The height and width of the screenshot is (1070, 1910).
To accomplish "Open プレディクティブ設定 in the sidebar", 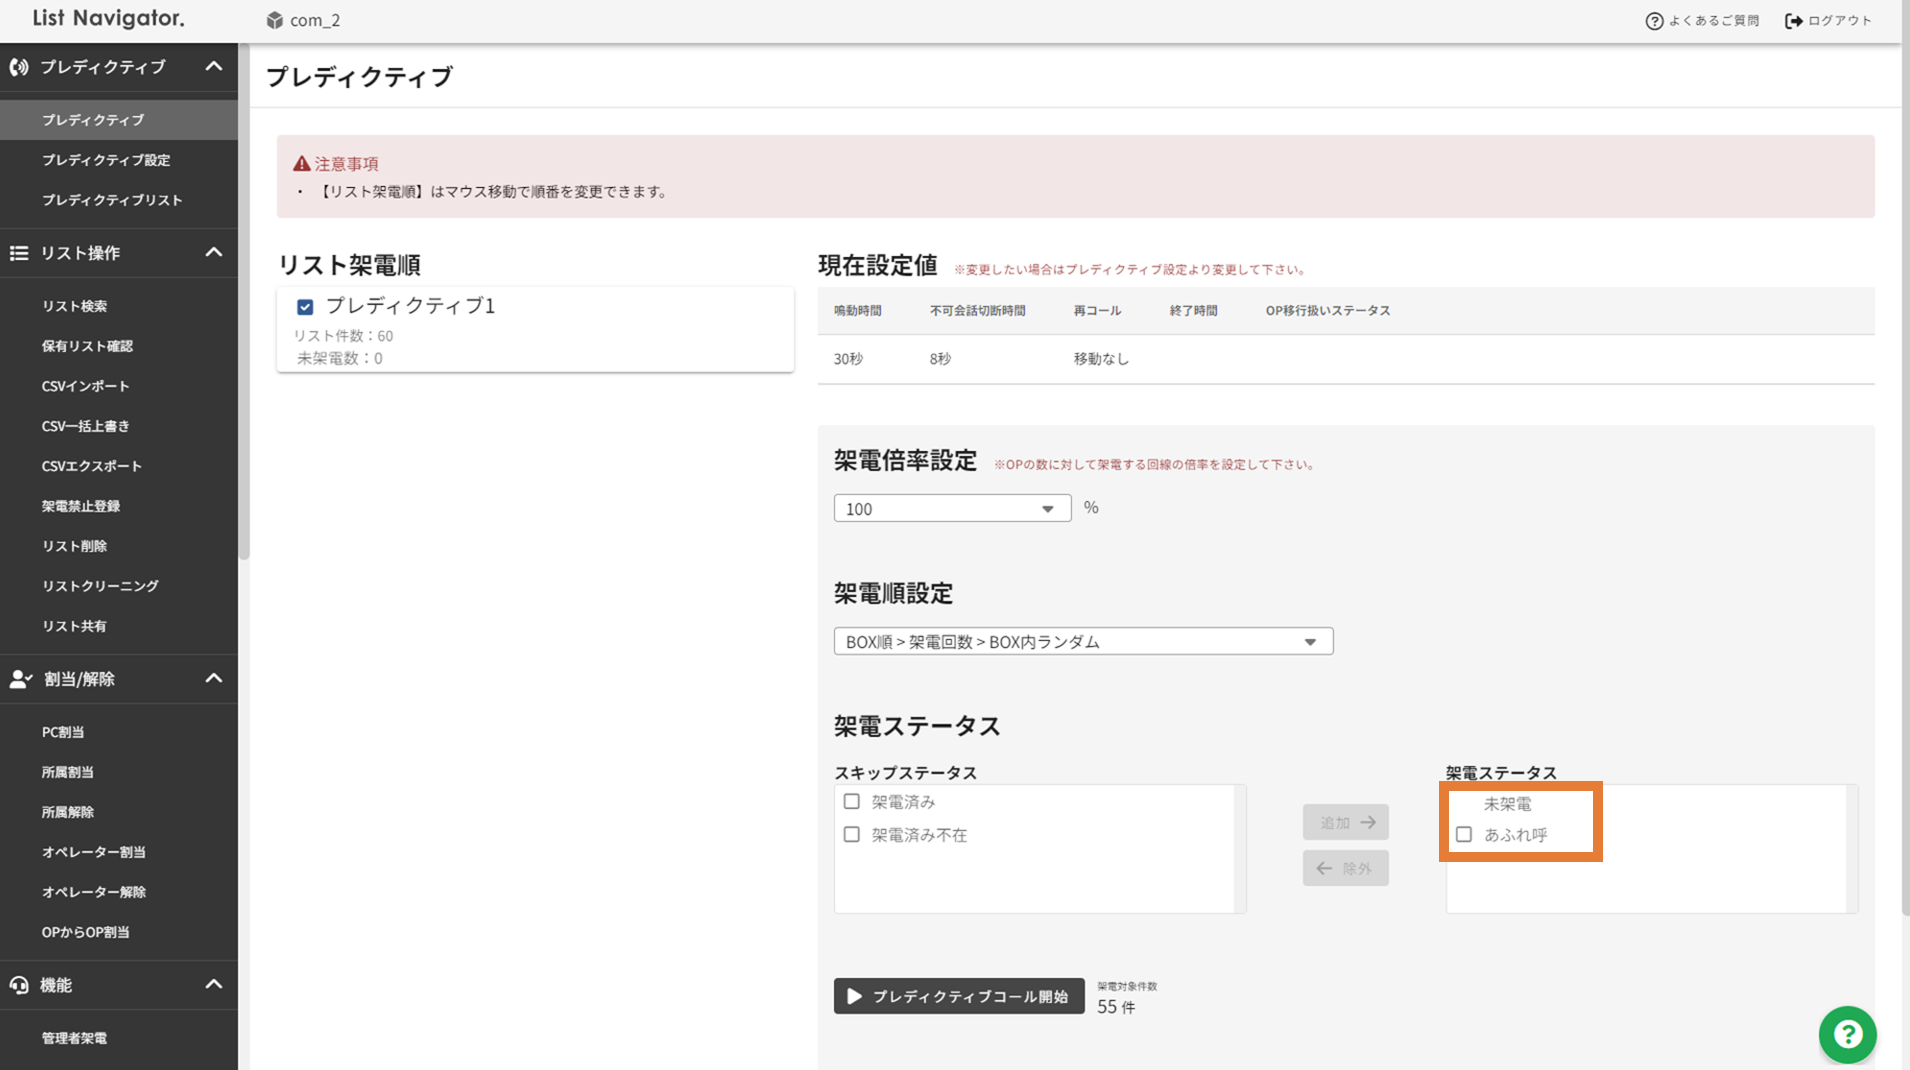I will tap(106, 160).
